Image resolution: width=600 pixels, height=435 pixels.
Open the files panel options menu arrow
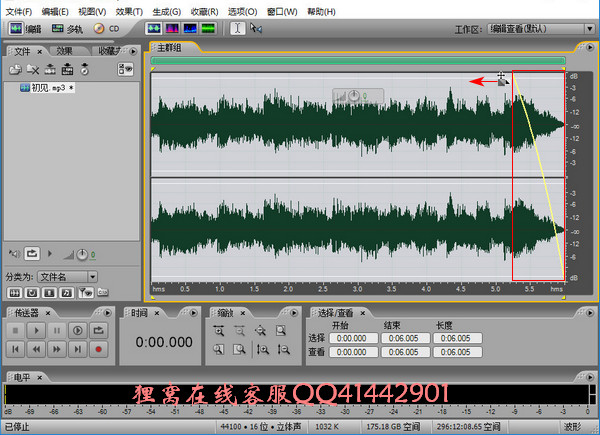[x=133, y=51]
